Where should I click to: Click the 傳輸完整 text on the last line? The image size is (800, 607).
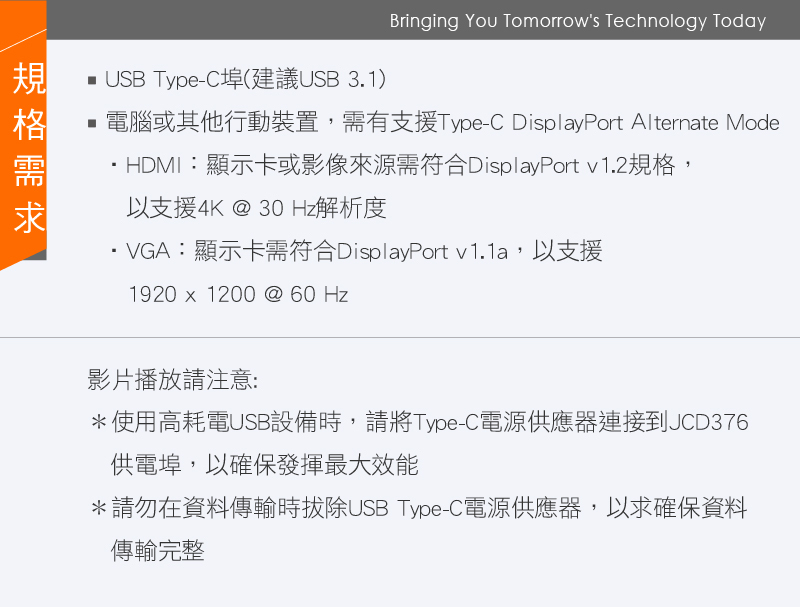158,551
